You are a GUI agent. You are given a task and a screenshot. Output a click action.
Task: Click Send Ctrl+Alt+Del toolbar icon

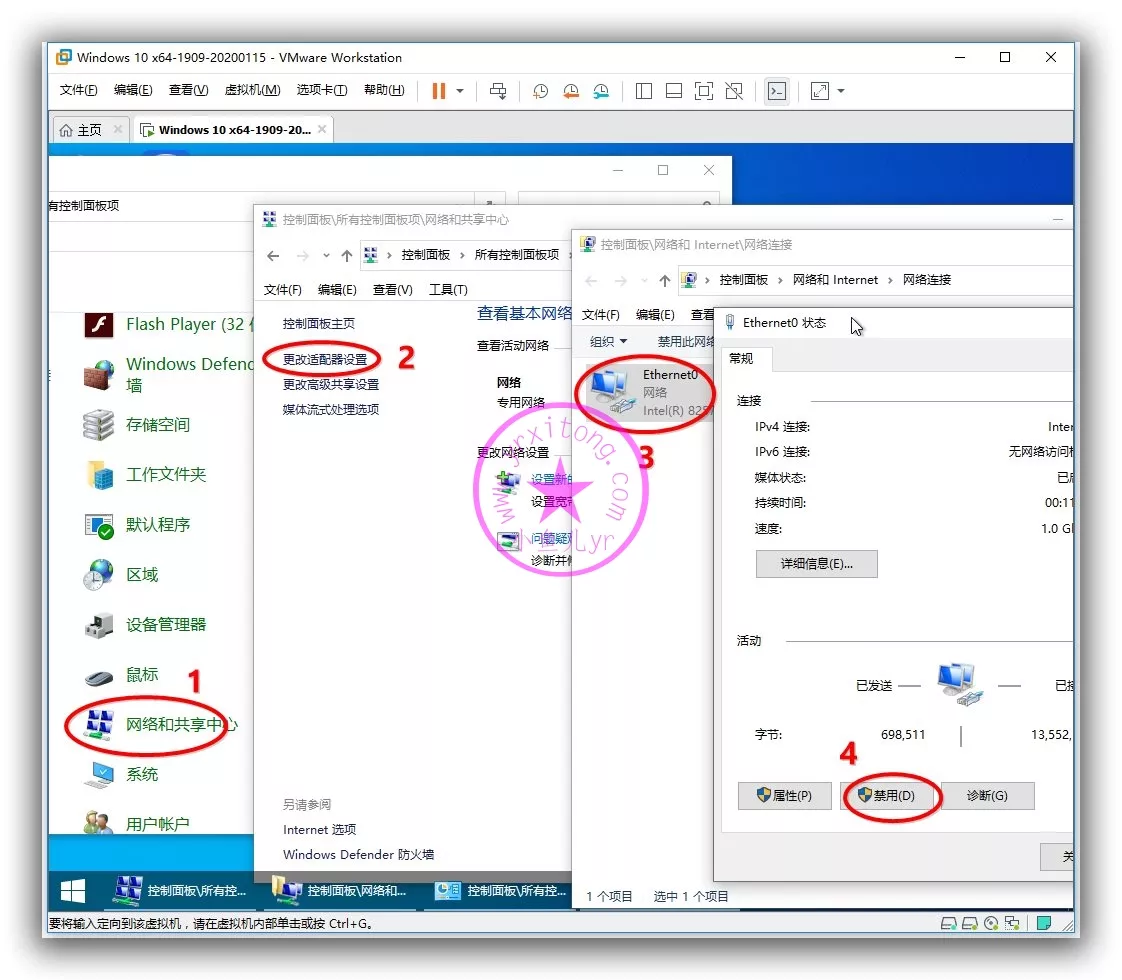pos(498,91)
